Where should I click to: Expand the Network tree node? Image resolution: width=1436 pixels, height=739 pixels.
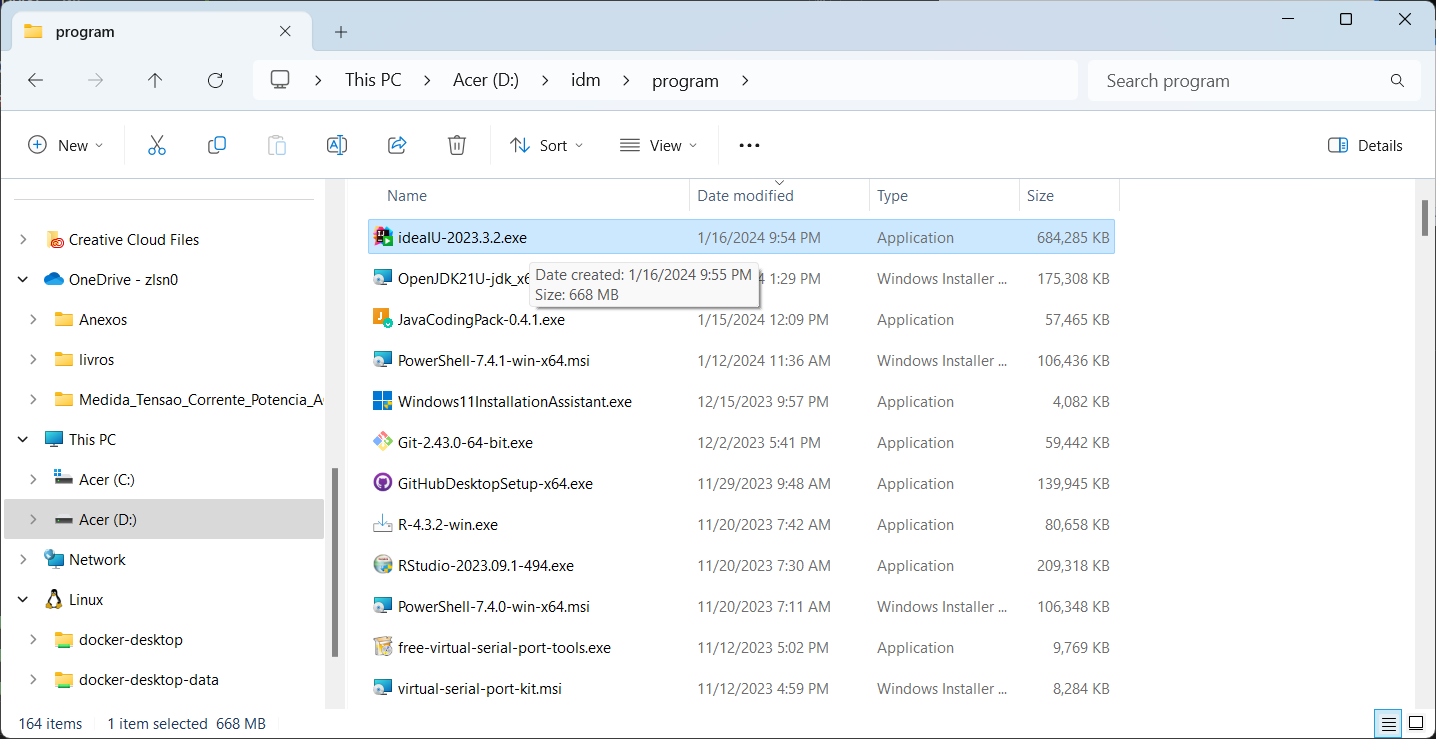pyautogui.click(x=23, y=560)
